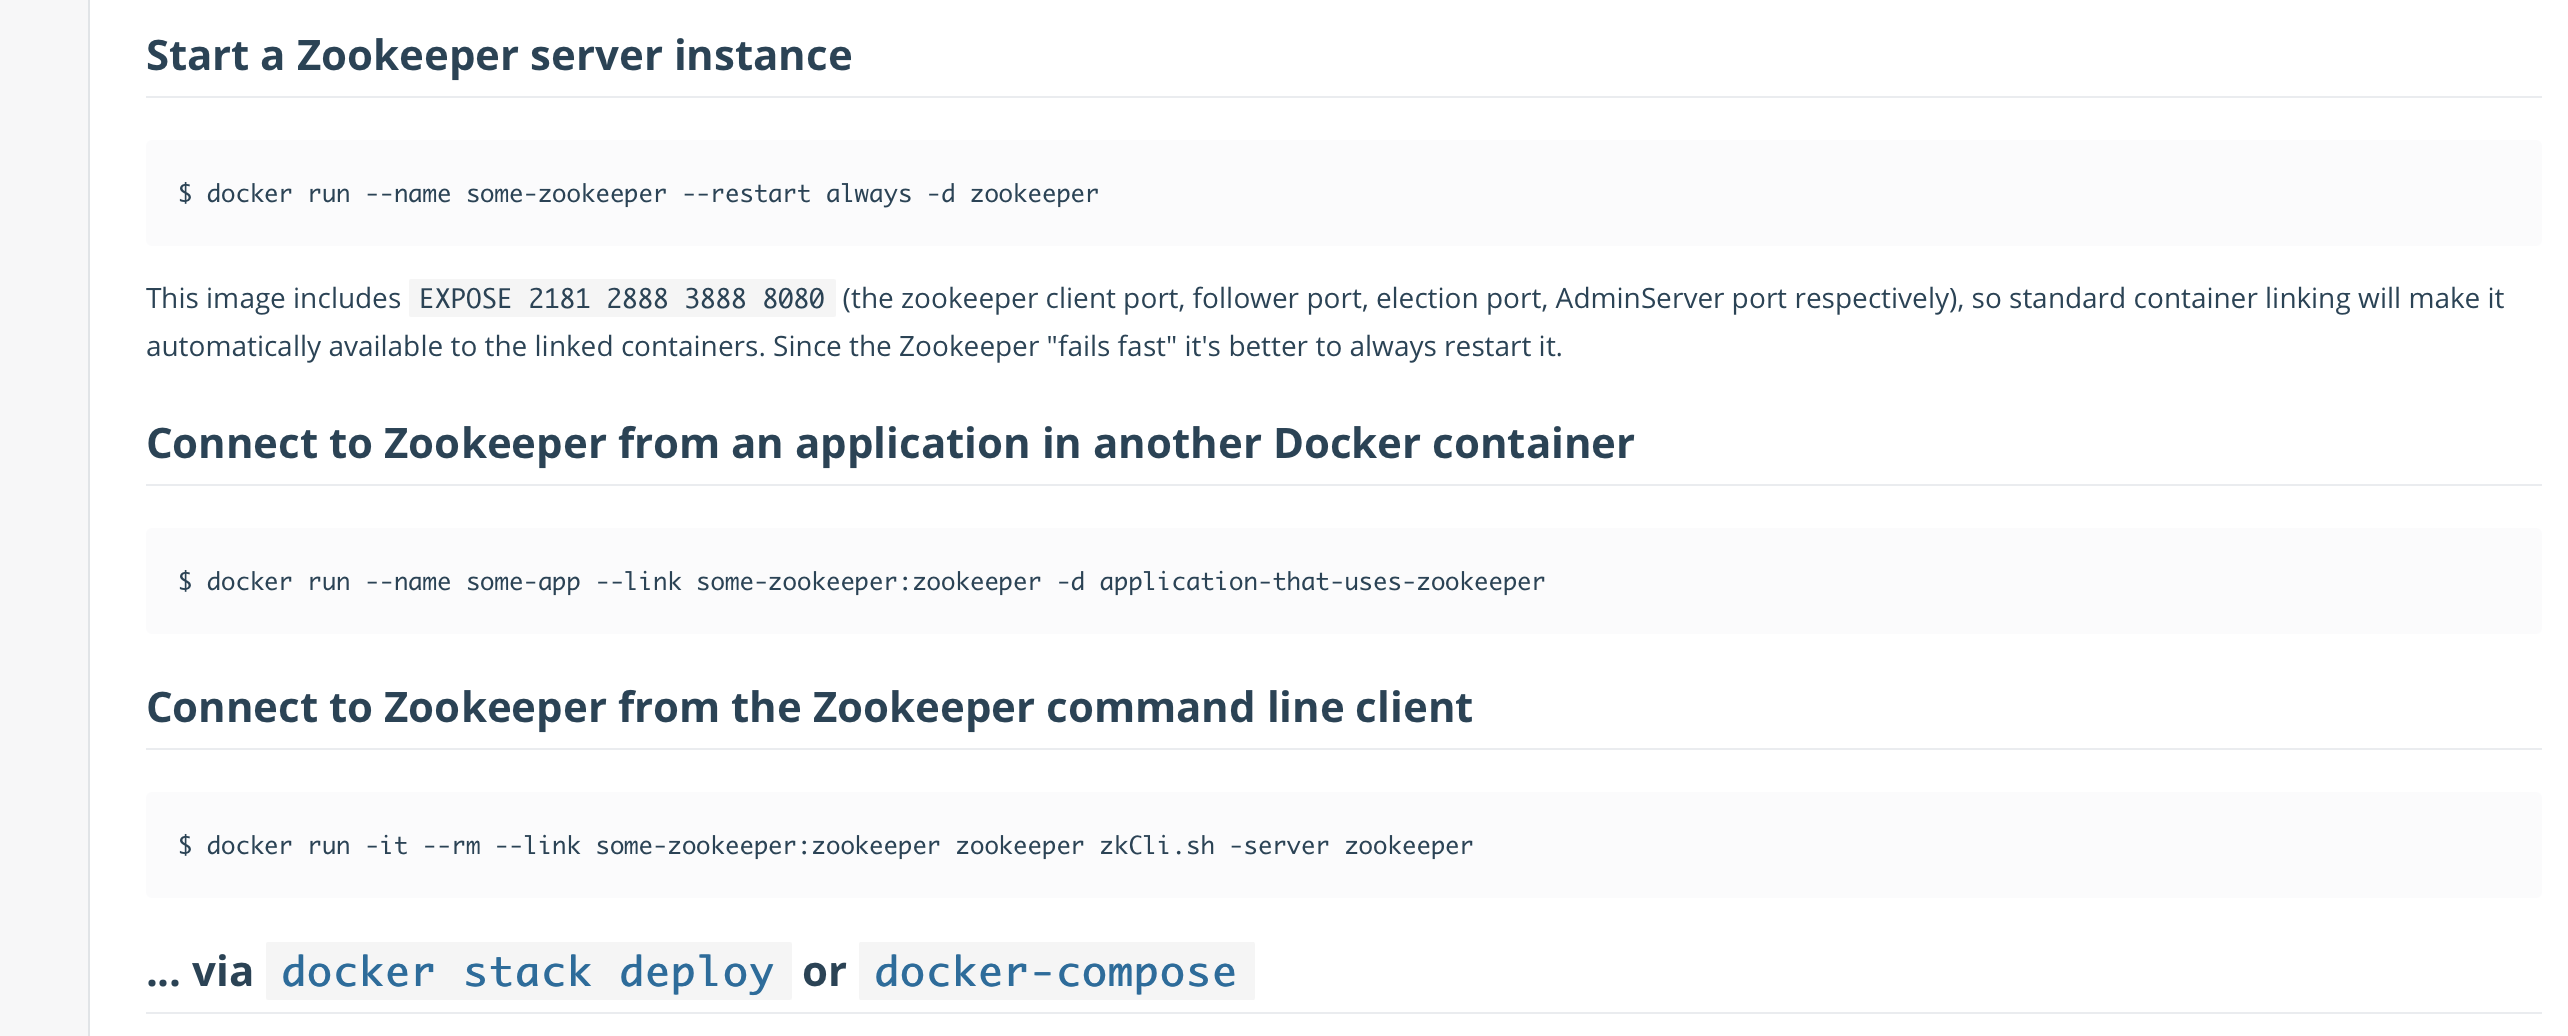Screen dimensions: 2568x1036
Task: Click the some-app --link docker command
Action: [861, 582]
